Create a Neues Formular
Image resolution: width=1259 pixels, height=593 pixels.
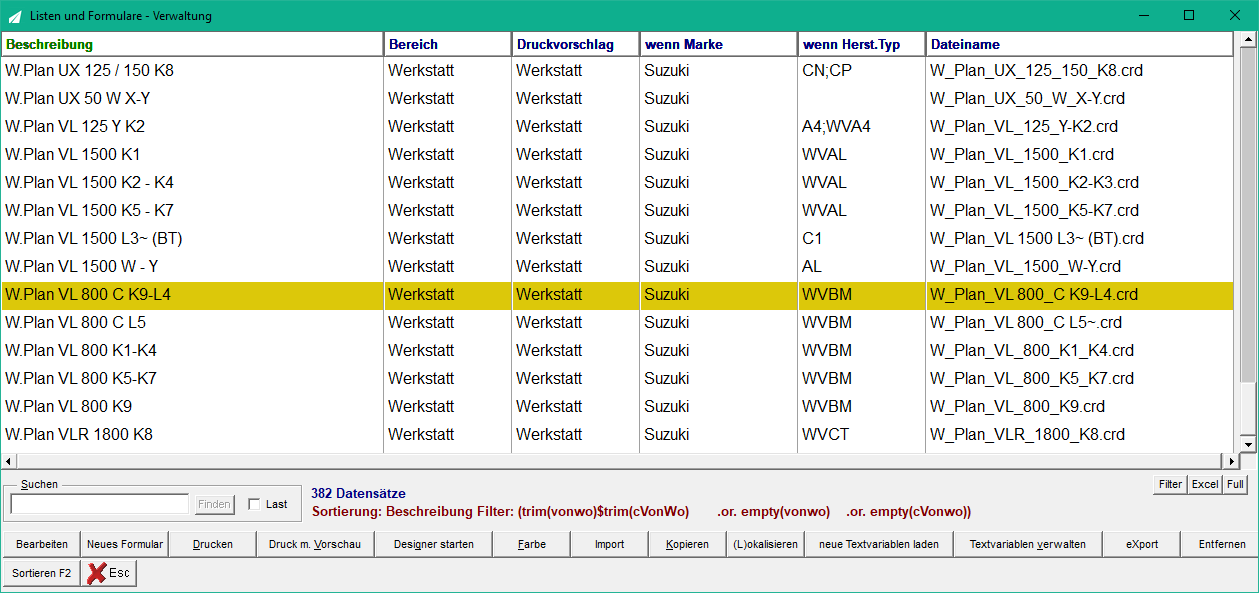click(x=125, y=544)
